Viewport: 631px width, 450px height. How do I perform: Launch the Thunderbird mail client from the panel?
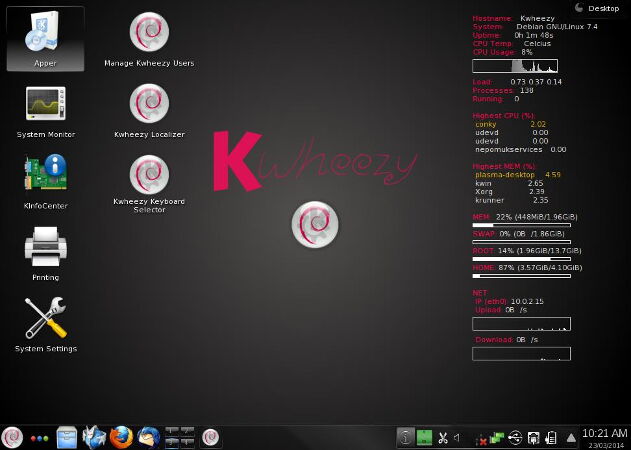(x=148, y=437)
